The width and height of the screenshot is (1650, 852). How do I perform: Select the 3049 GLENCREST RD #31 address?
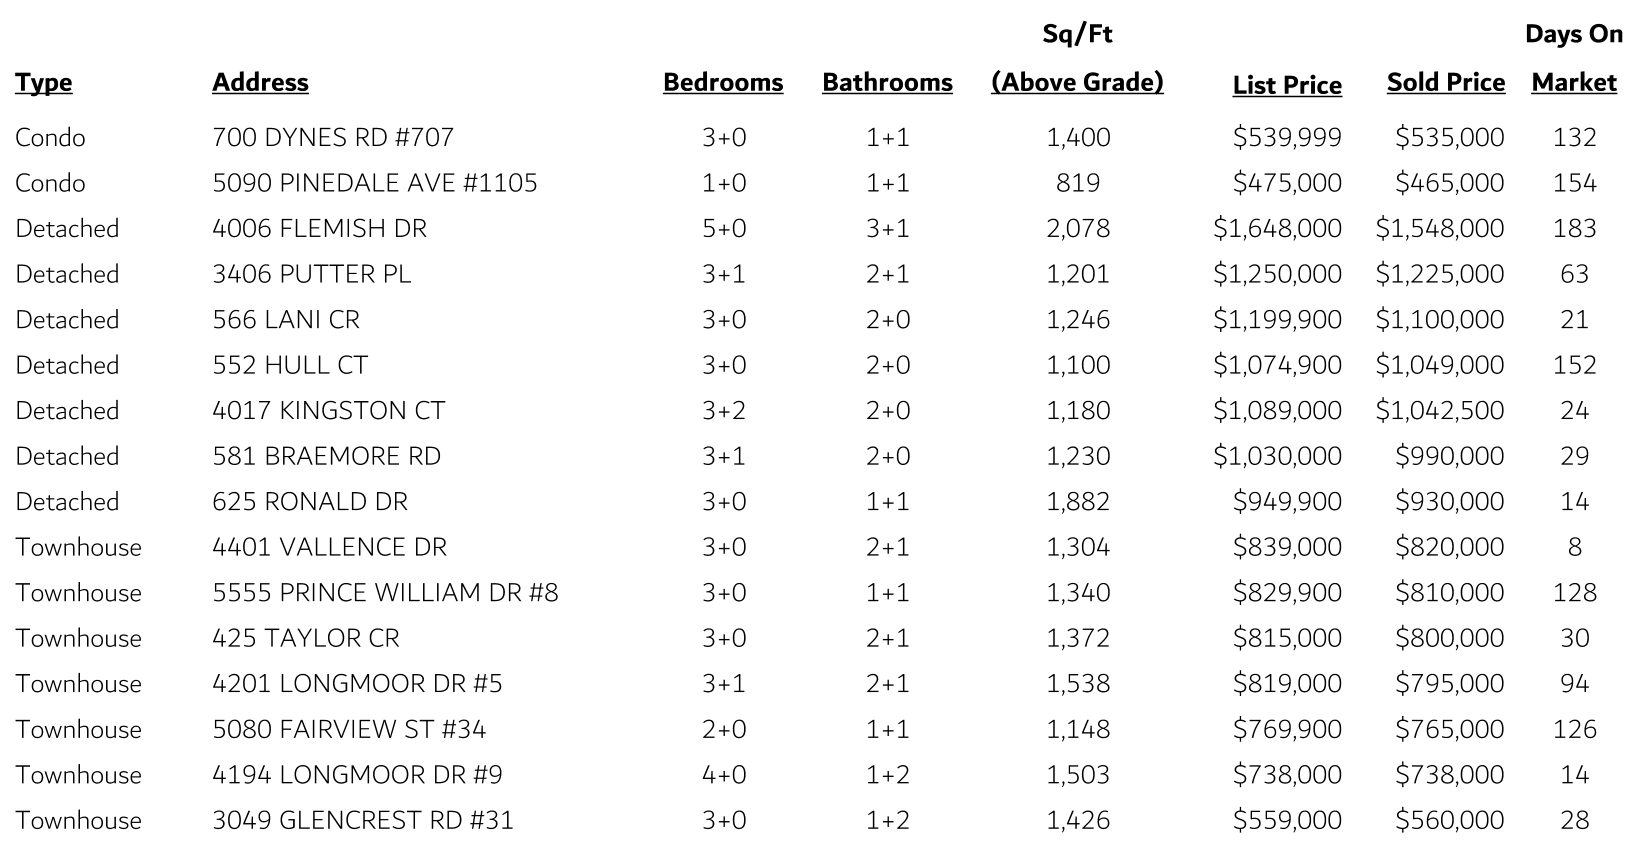[x=363, y=820]
